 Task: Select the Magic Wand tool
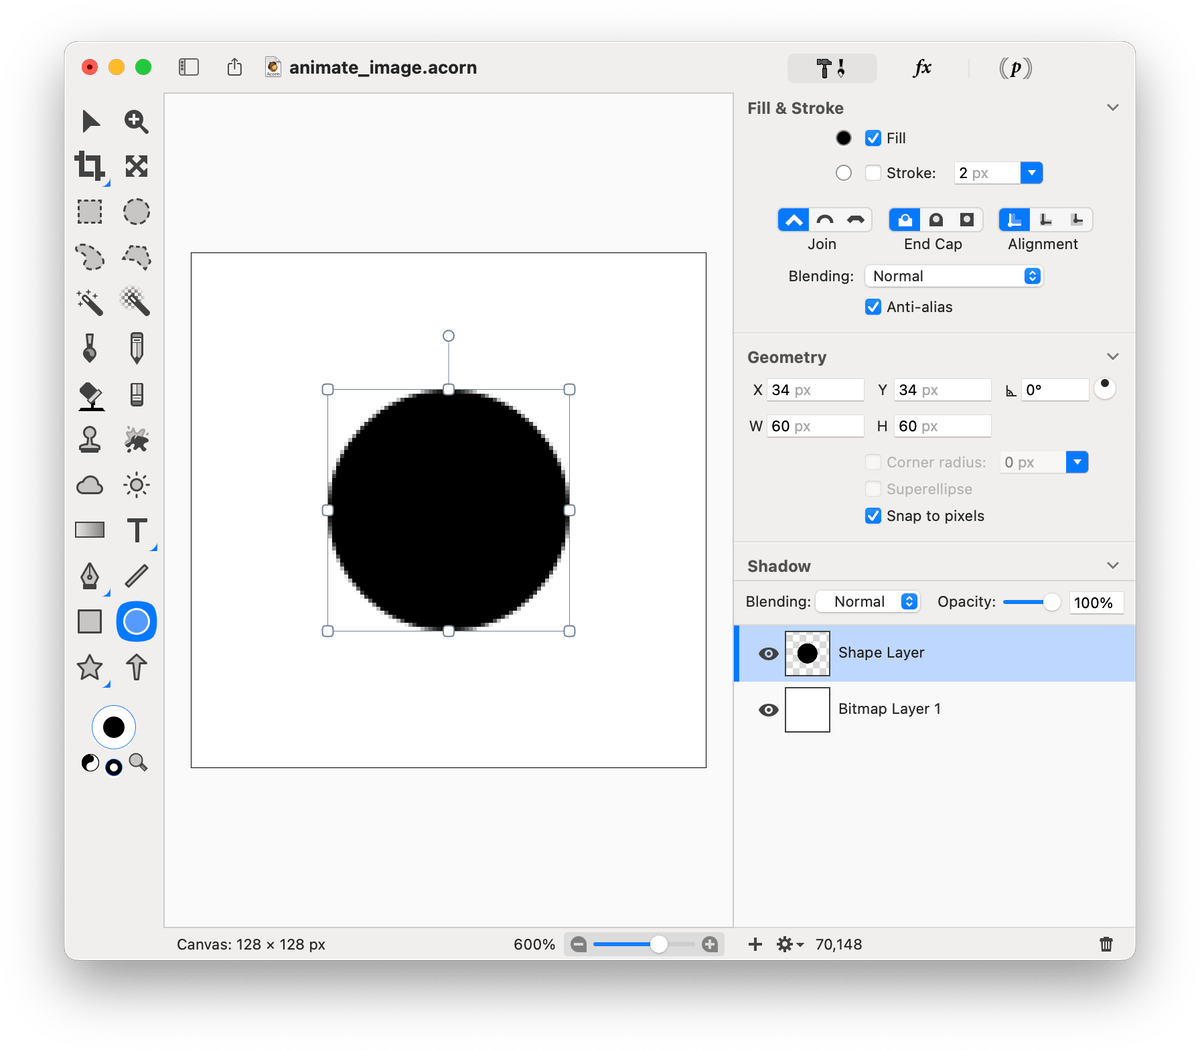coord(90,301)
